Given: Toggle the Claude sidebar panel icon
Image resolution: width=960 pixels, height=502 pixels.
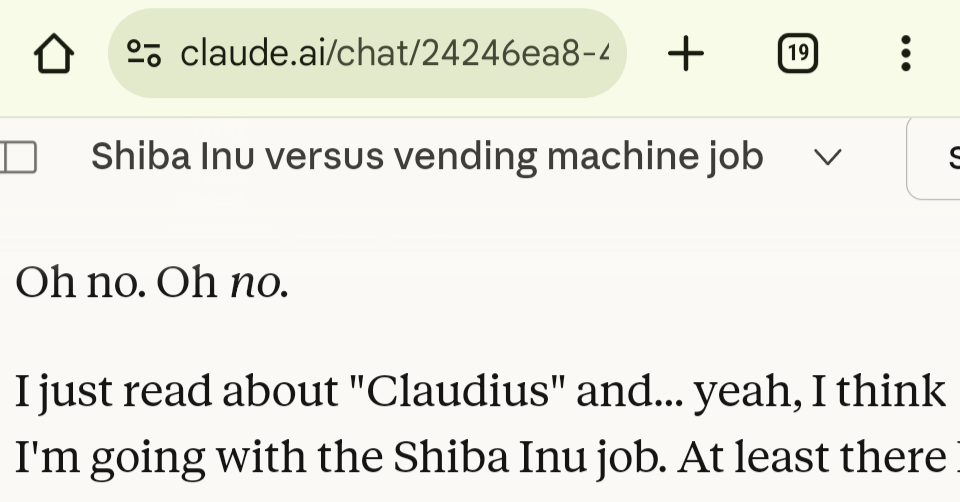Looking at the screenshot, I should [18, 157].
